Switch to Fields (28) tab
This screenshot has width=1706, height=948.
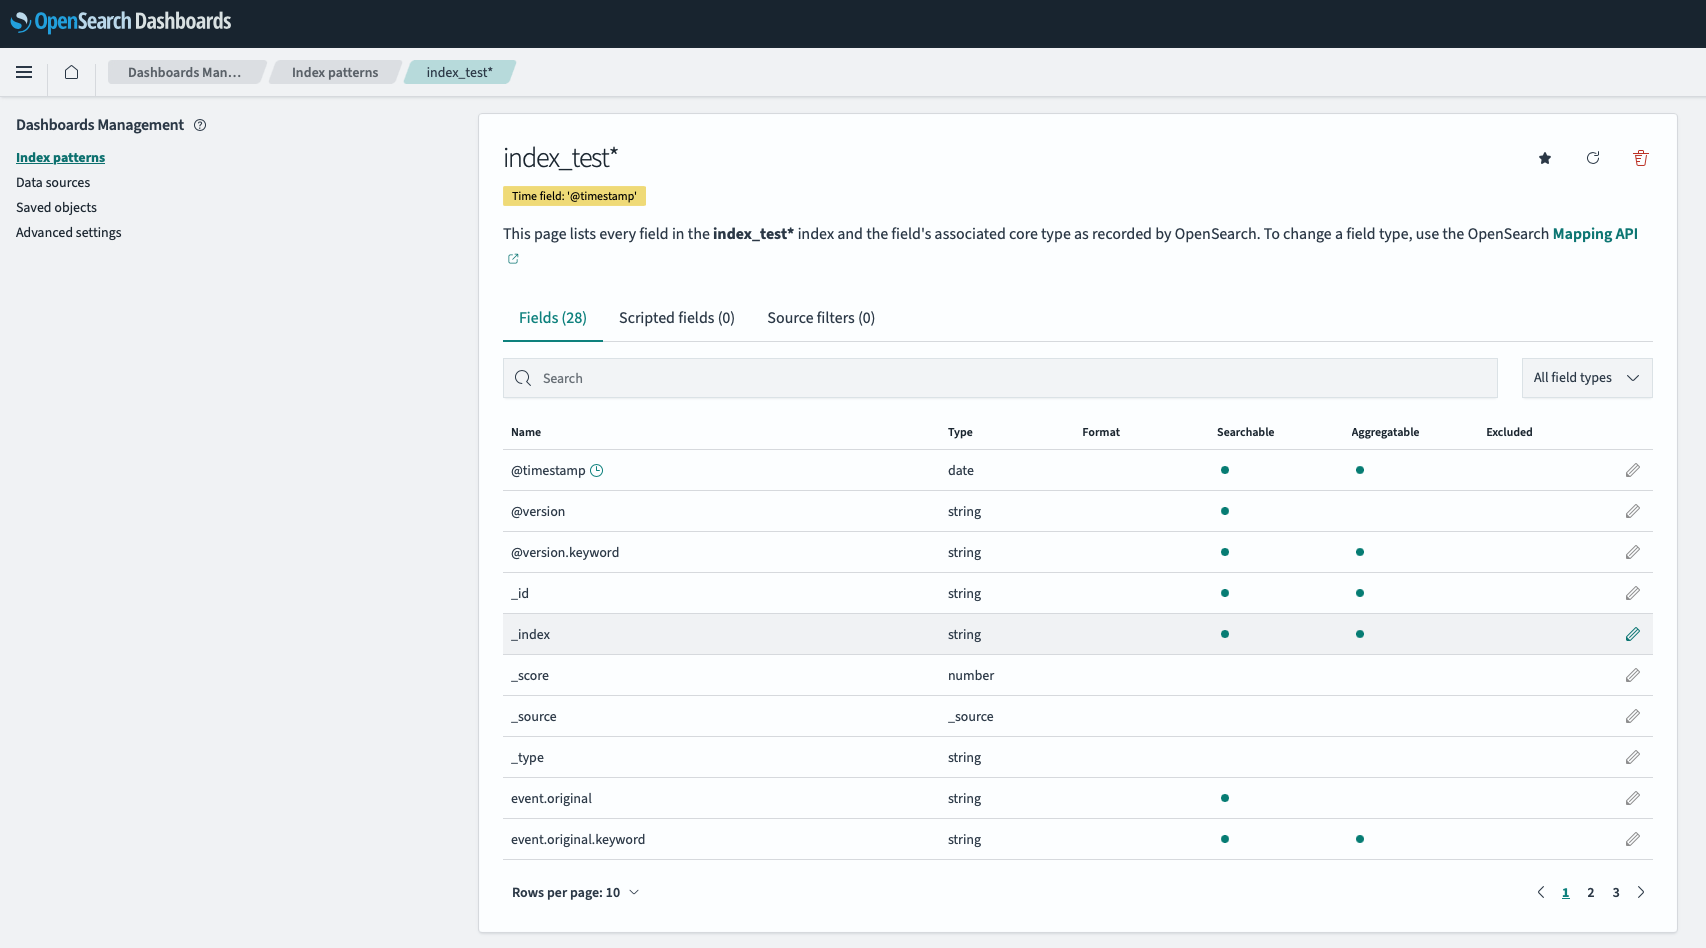[553, 318]
